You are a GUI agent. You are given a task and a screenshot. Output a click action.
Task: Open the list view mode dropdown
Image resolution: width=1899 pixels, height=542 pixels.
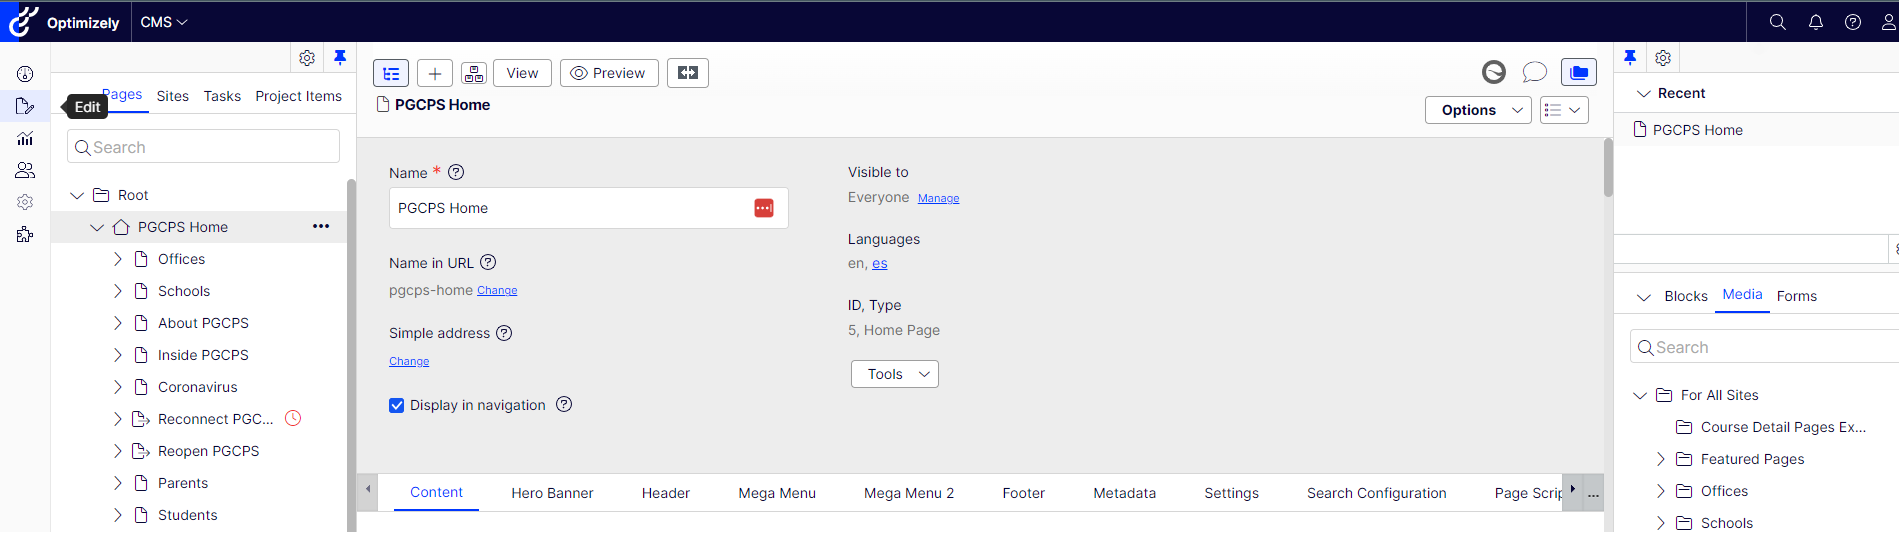click(x=1564, y=110)
